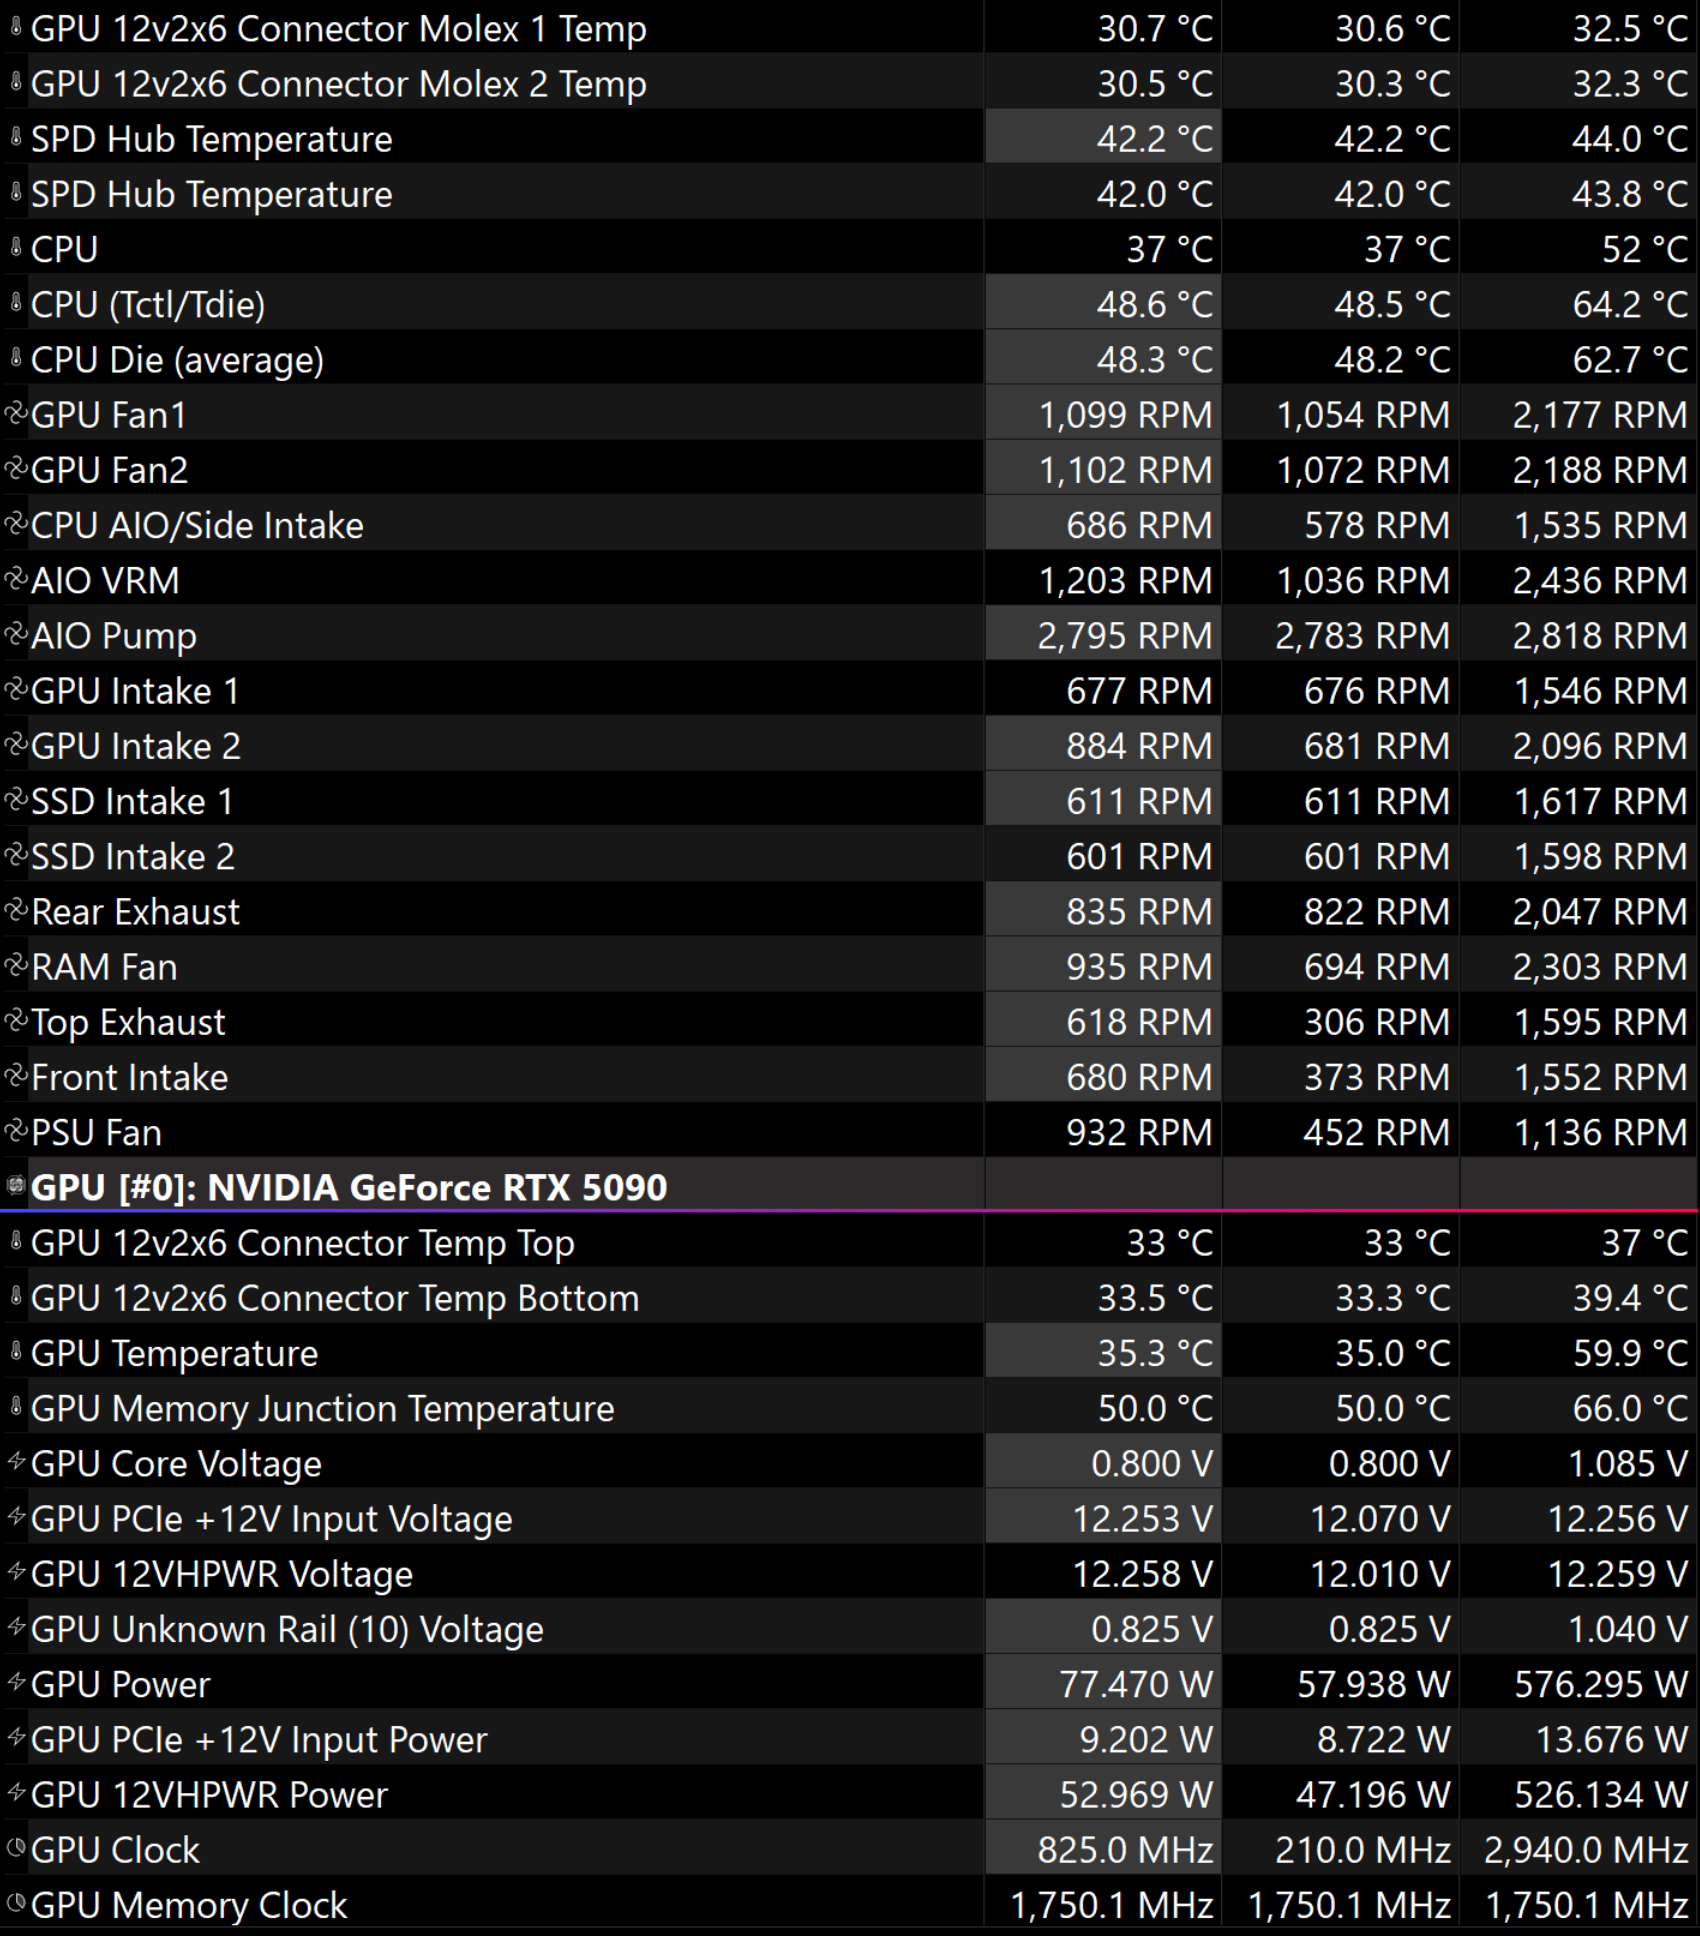Image resolution: width=1700 pixels, height=1936 pixels.
Task: Click the fan icon next to GPU Fan1
Action: coord(15,413)
